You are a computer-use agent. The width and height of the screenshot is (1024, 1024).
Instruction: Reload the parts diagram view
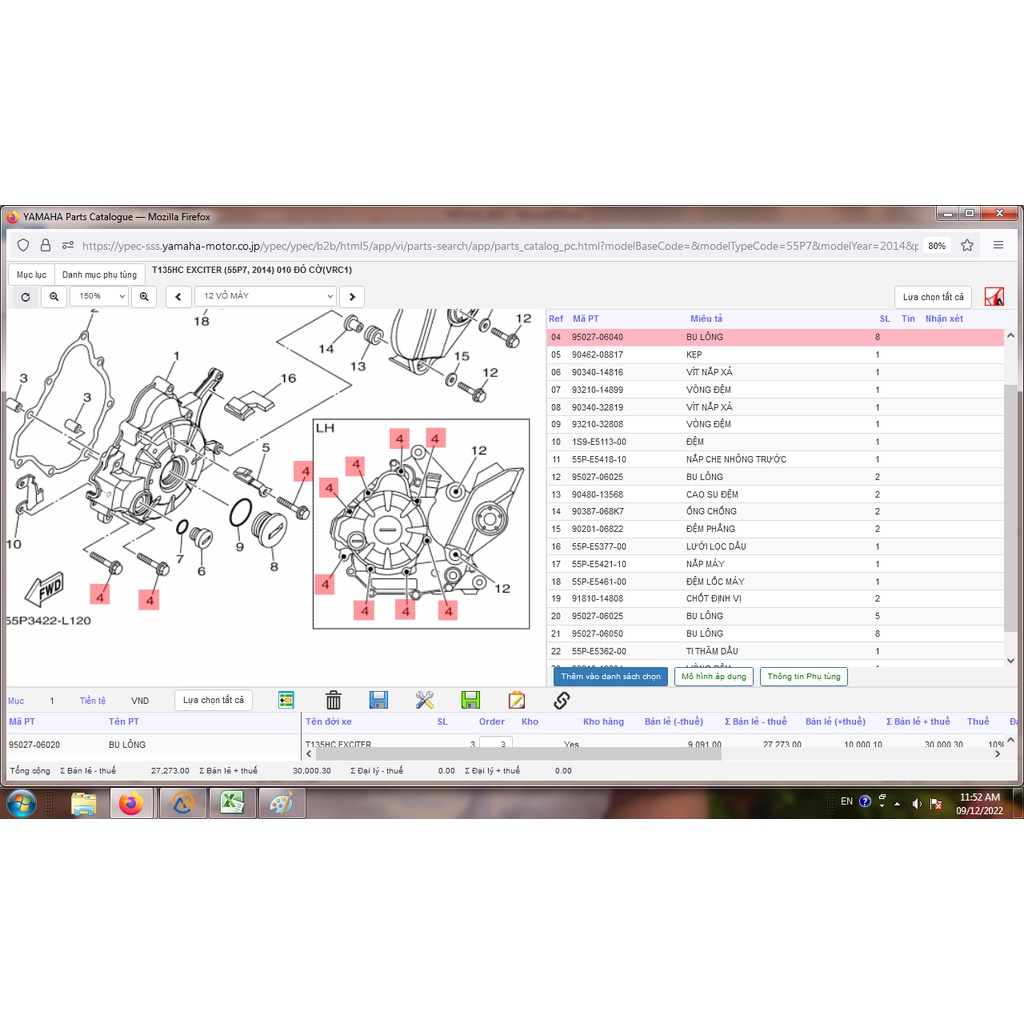[25, 296]
